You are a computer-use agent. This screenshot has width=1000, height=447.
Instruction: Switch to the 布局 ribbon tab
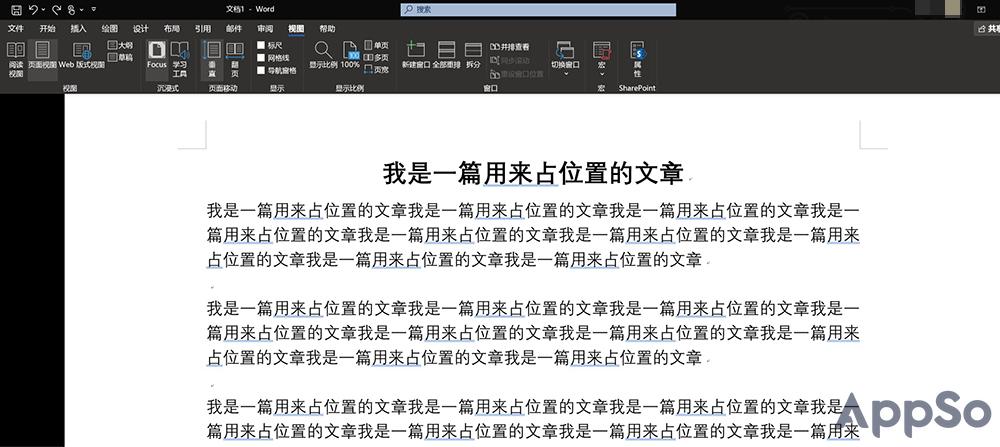tap(172, 29)
